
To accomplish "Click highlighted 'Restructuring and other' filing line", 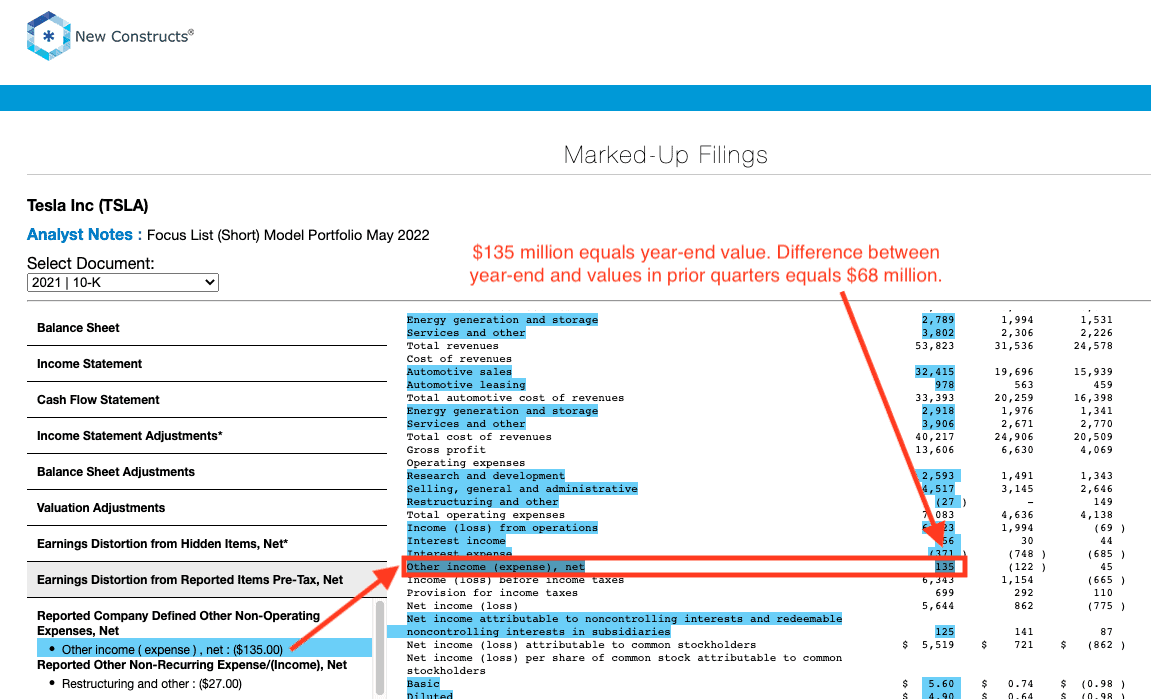I will click(x=482, y=501).
